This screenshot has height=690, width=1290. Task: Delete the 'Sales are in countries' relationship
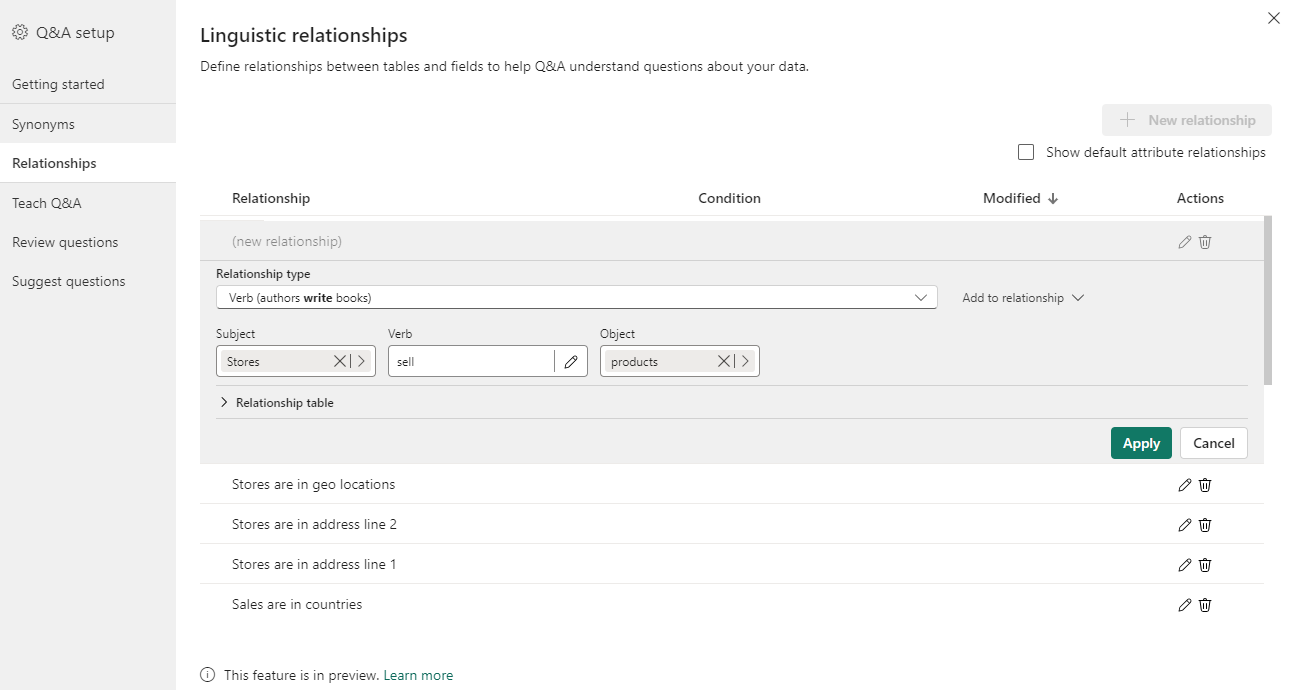pyautogui.click(x=1205, y=605)
